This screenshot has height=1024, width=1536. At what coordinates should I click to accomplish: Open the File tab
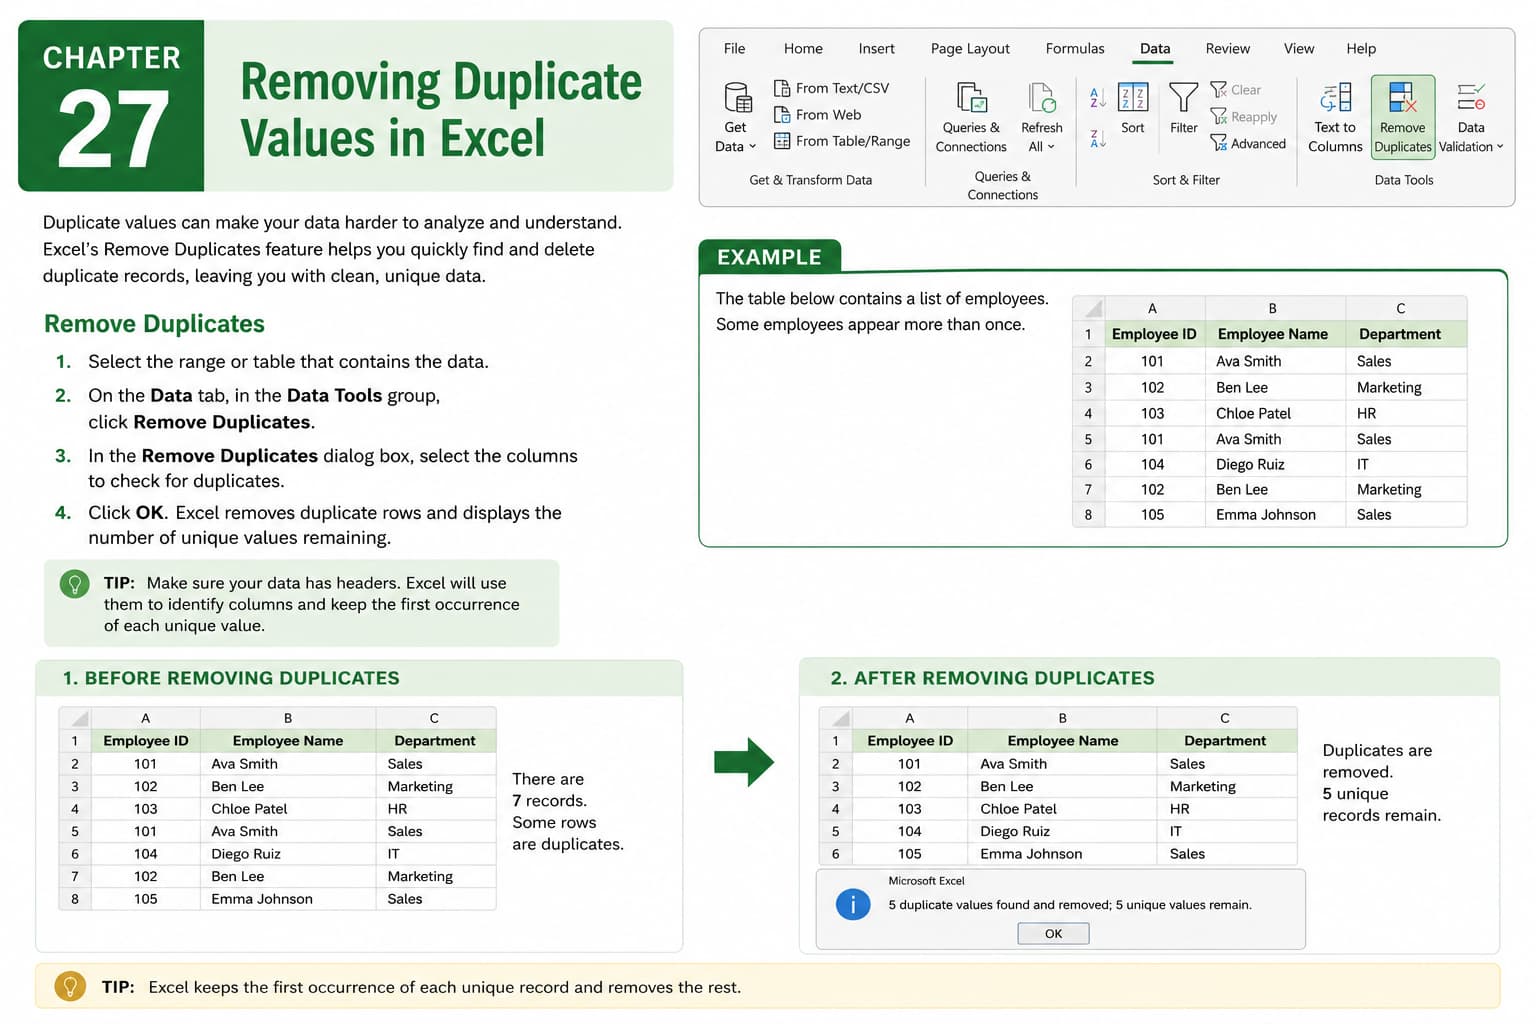pos(734,48)
